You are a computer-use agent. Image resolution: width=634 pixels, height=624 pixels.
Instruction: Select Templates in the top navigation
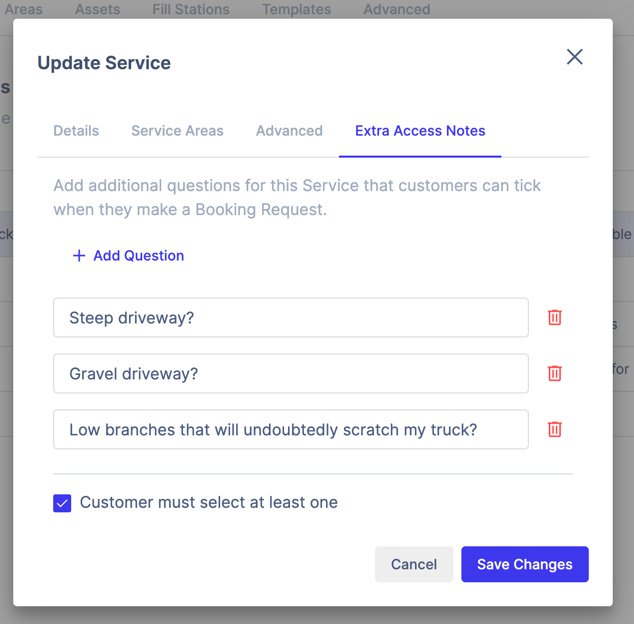296,9
